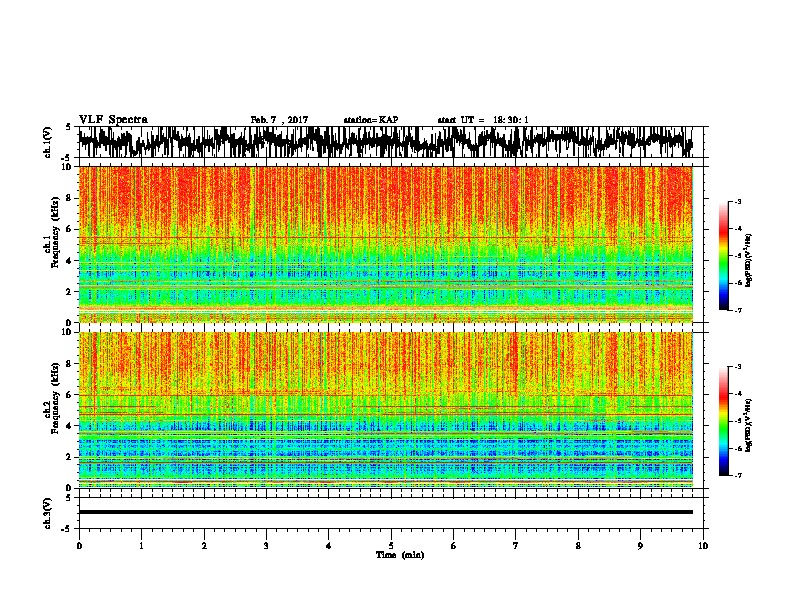This screenshot has width=792, height=612.
Task: Click the "station=KAP" header label
Action: click(x=371, y=120)
